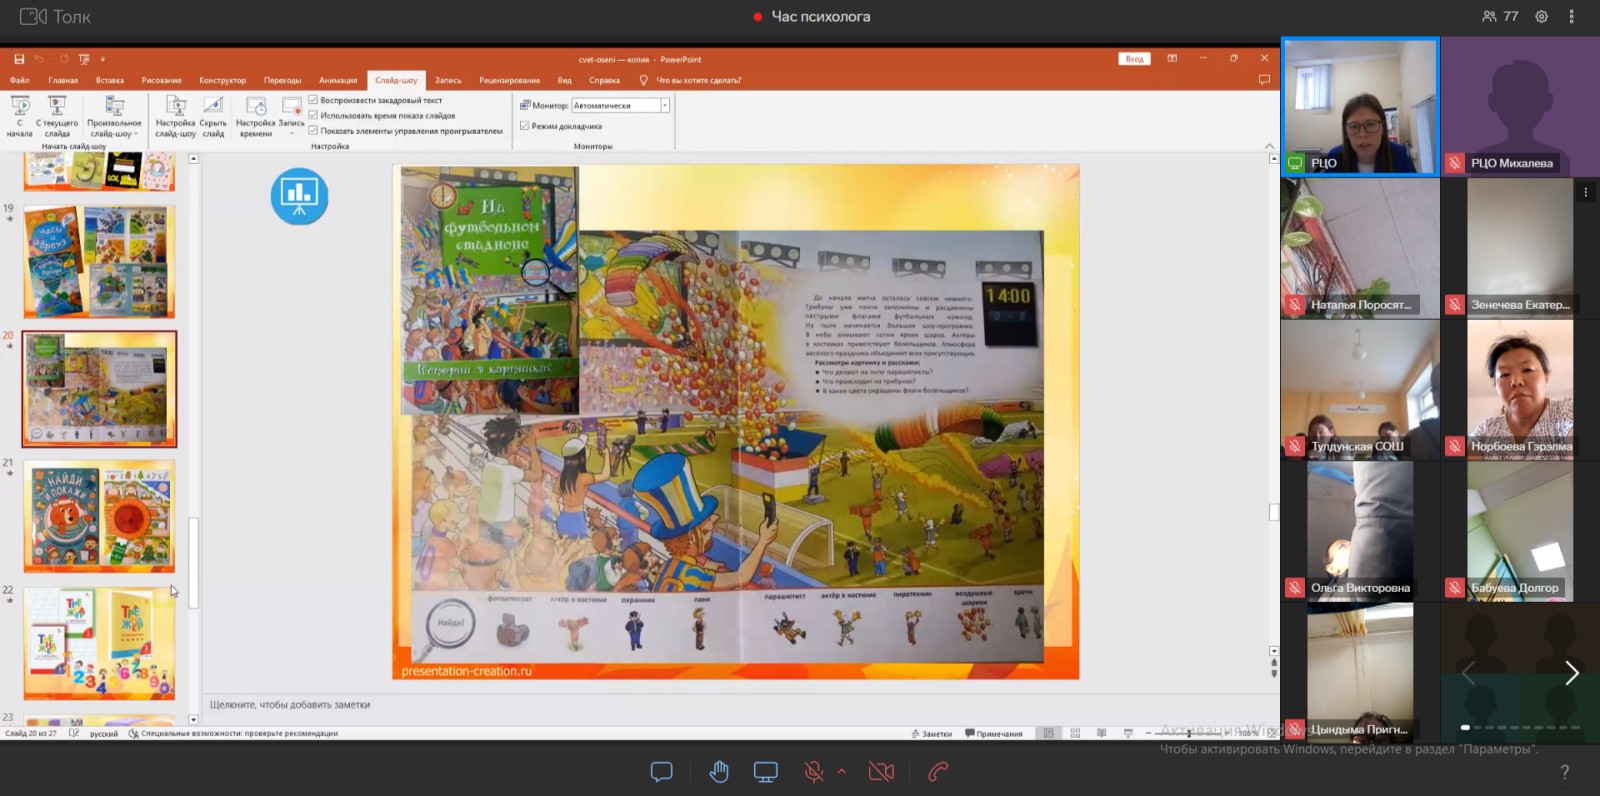Toggle 'Использовать время показа слайдов' checkbox

pyautogui.click(x=313, y=115)
